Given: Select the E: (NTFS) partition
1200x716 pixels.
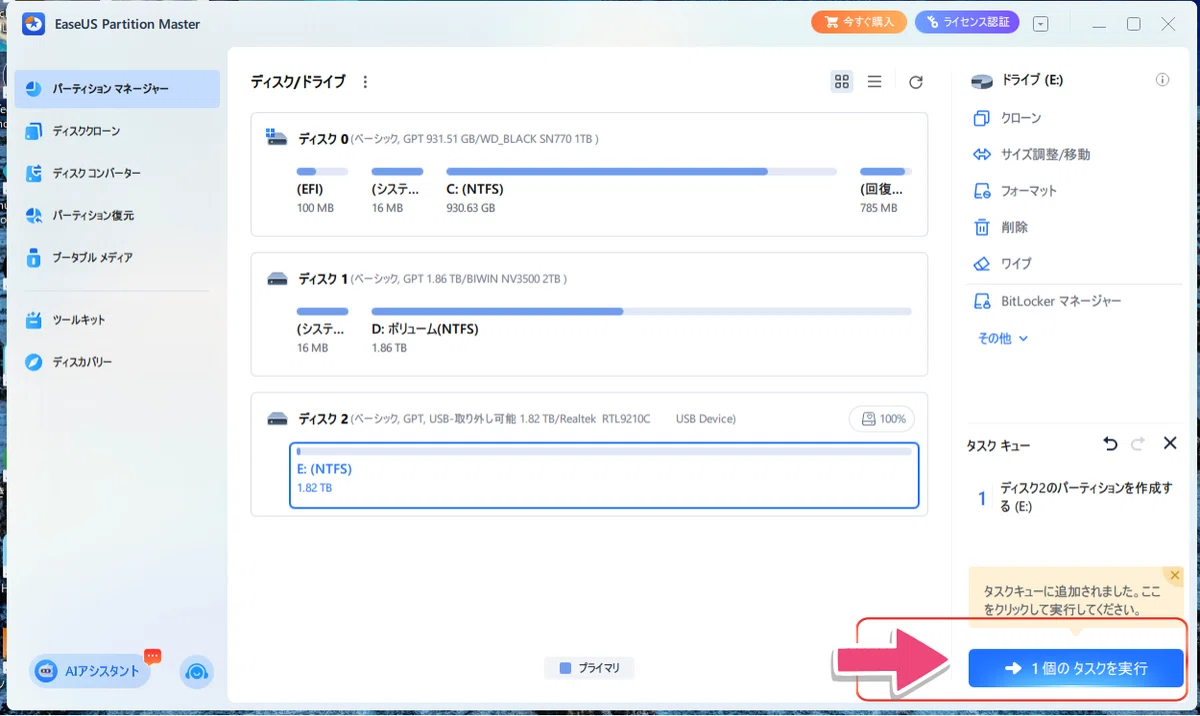Looking at the screenshot, I should point(604,476).
